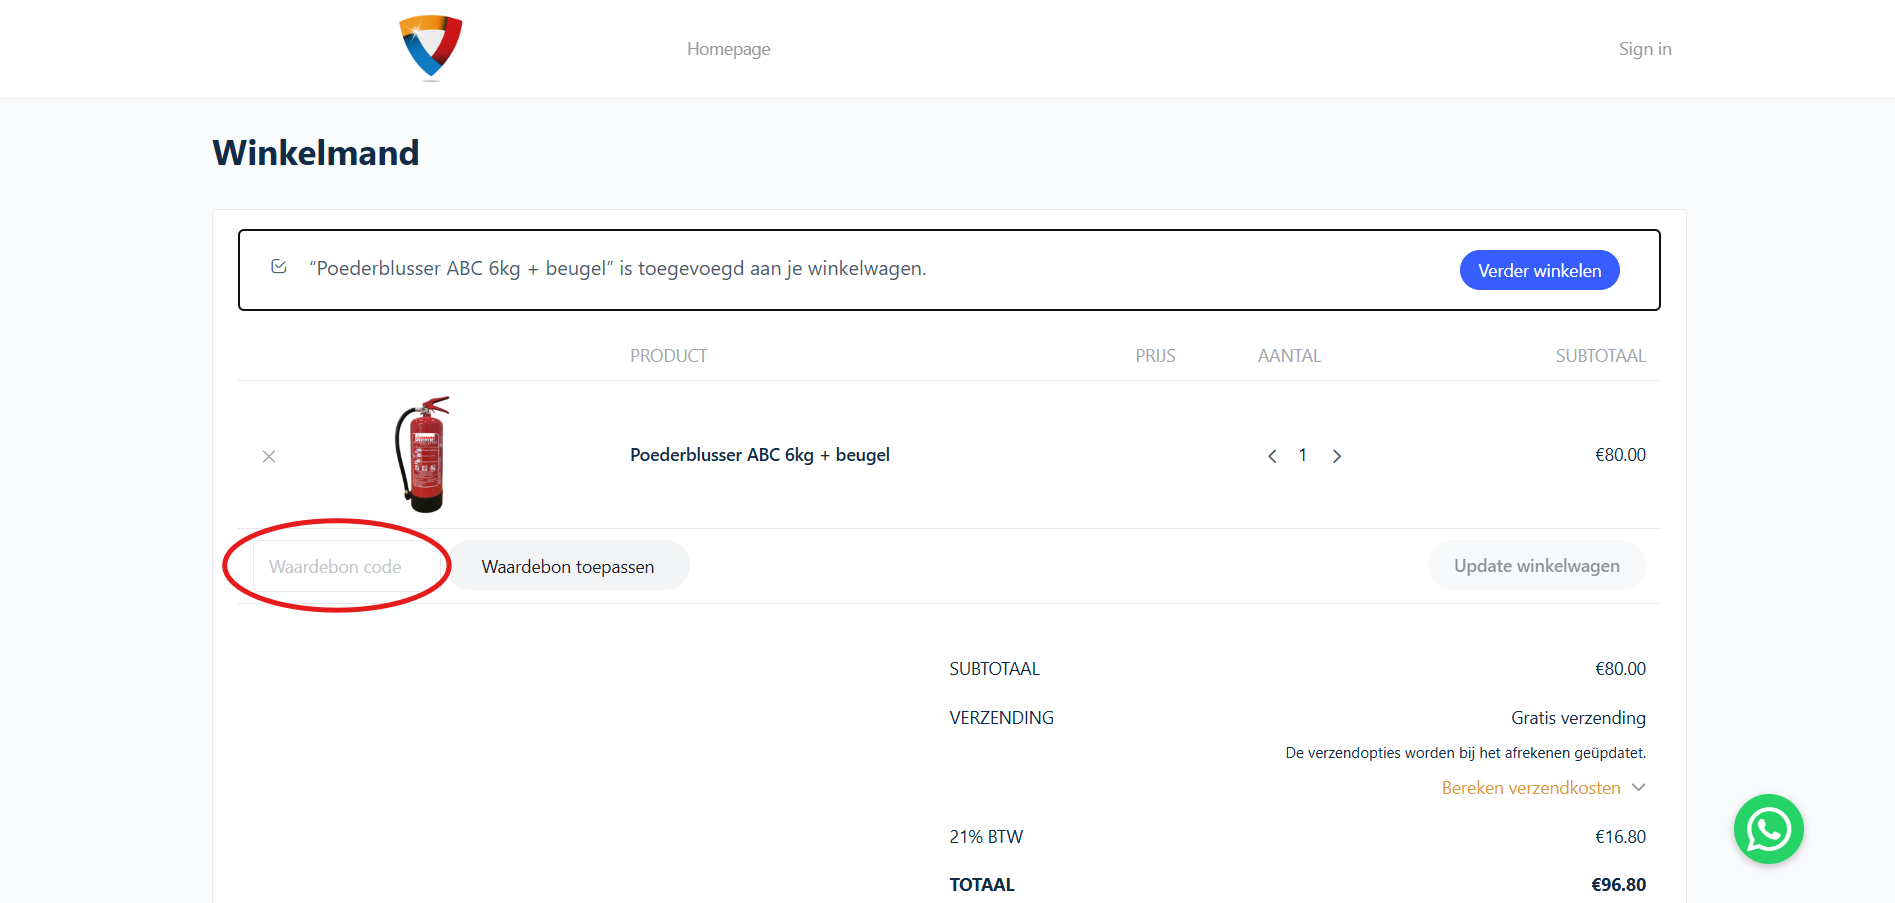Click the quantity value between the chevrons
Image resolution: width=1895 pixels, height=903 pixels.
point(1303,455)
